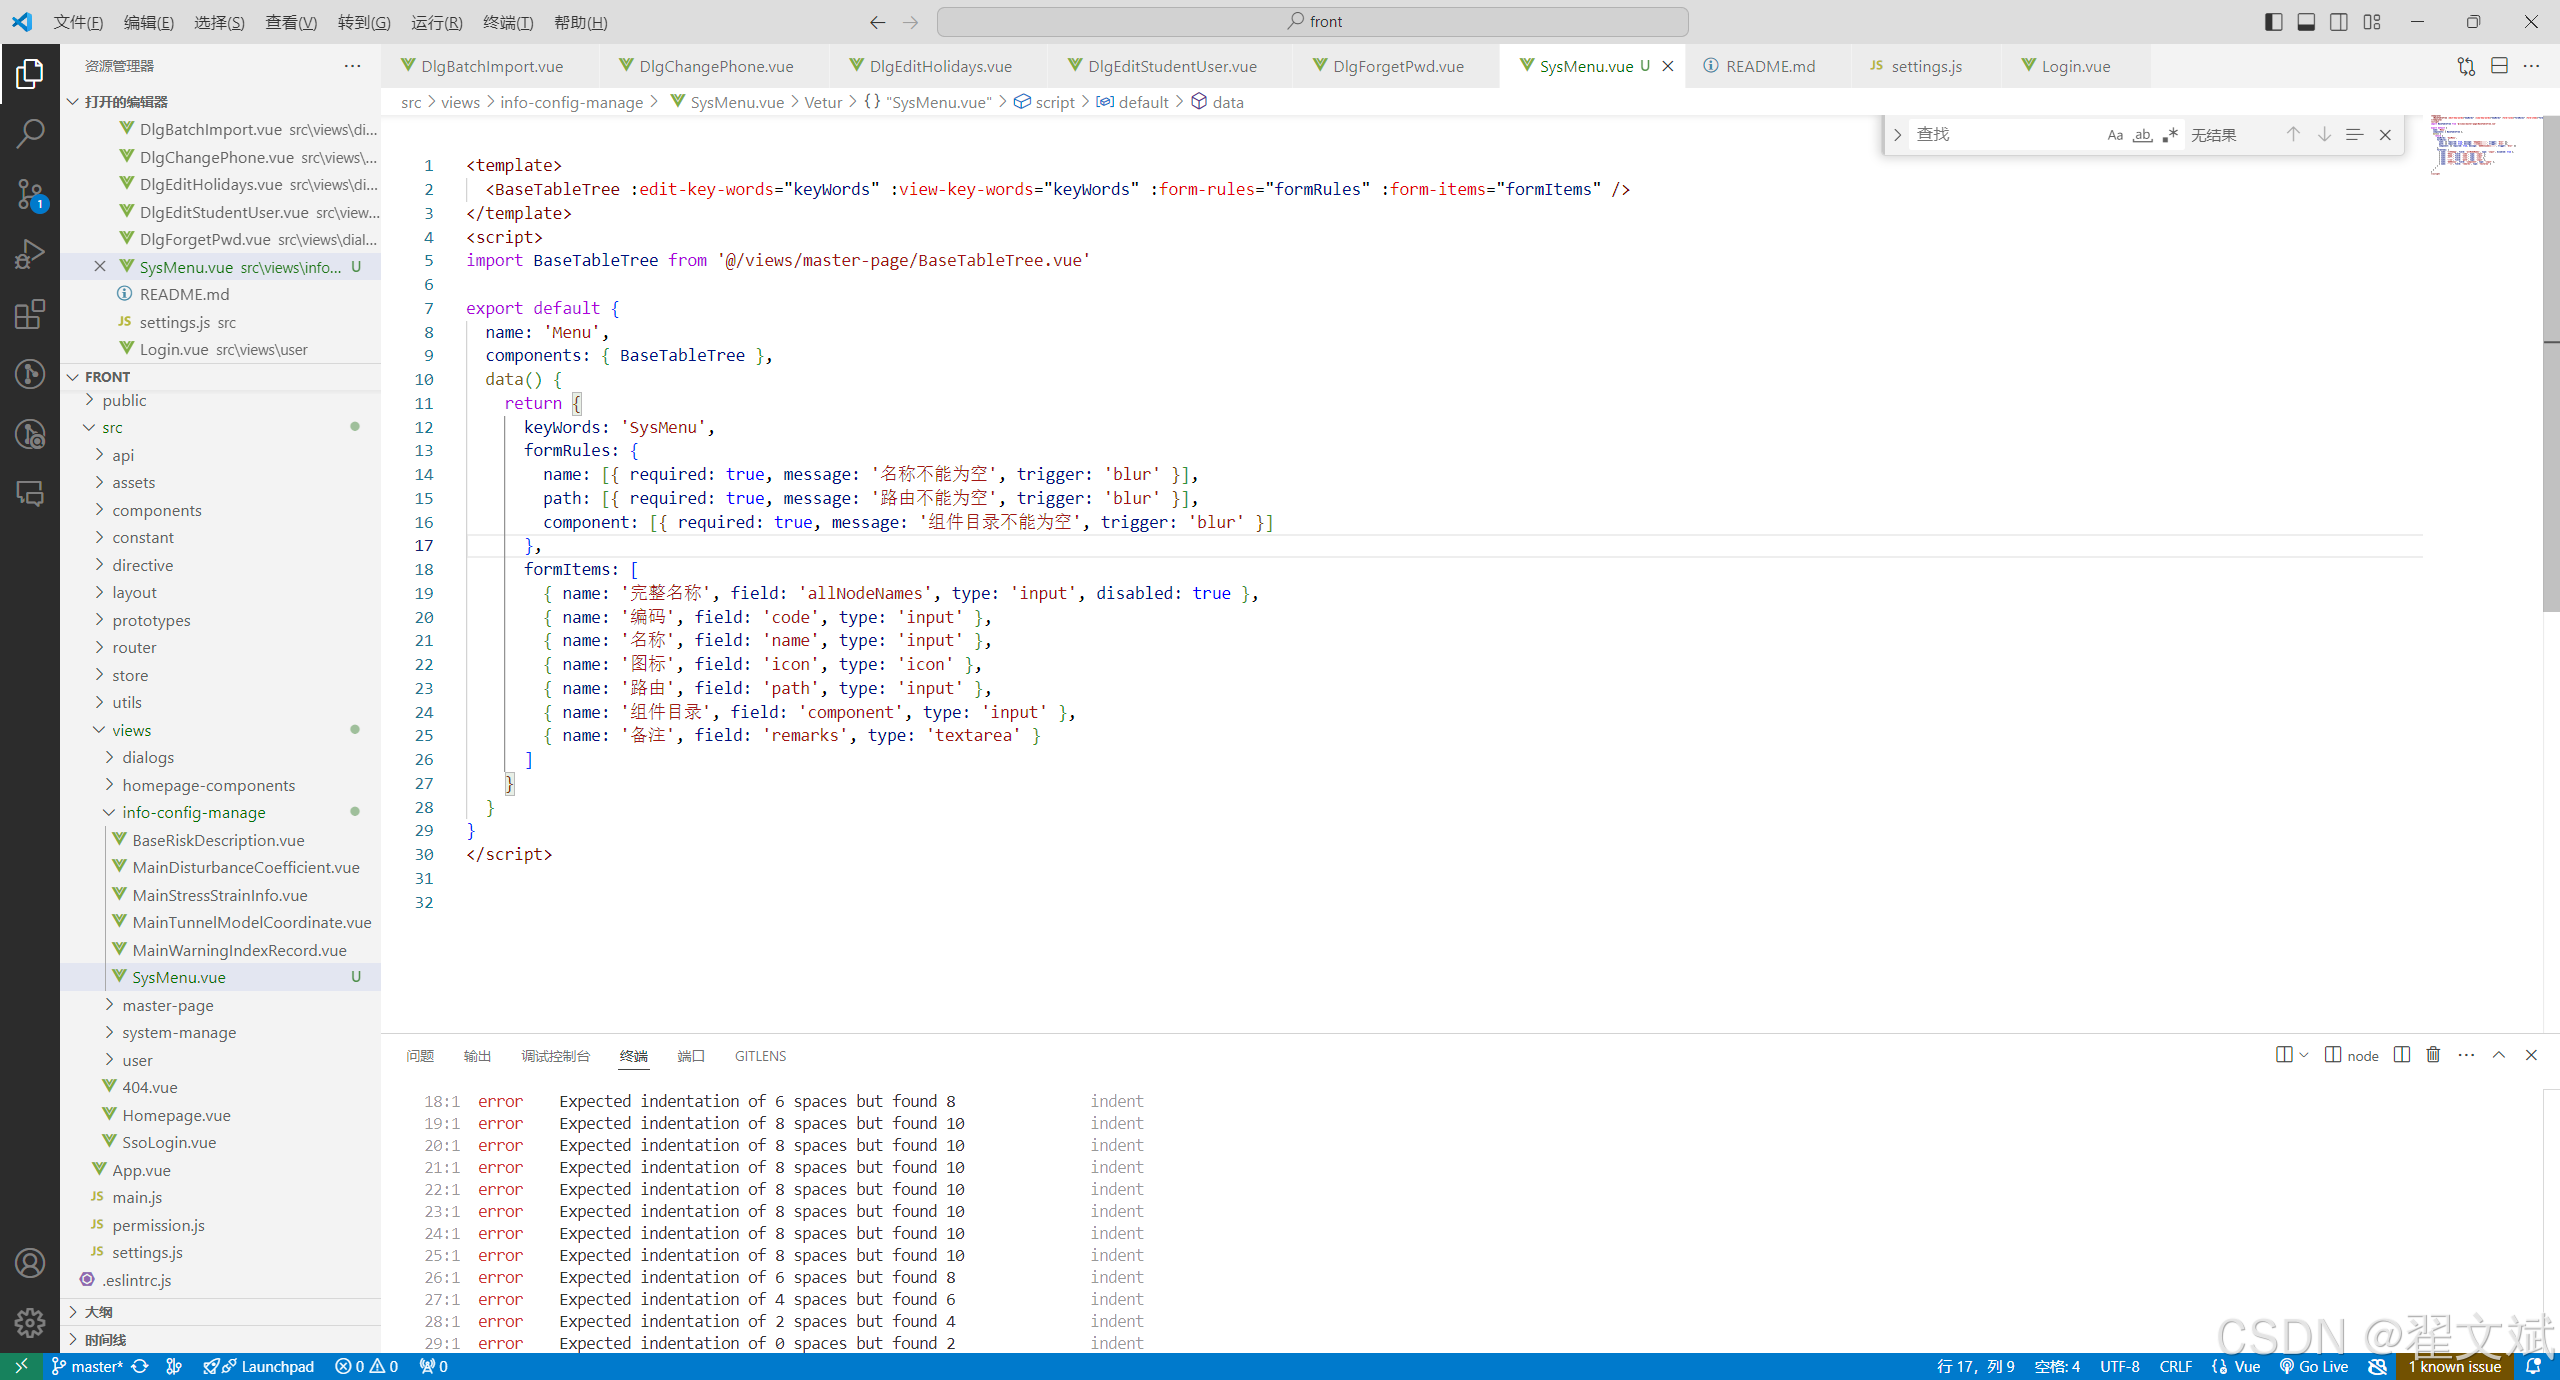Toggle match case in find widget
2560x1380 pixels.
click(2114, 135)
